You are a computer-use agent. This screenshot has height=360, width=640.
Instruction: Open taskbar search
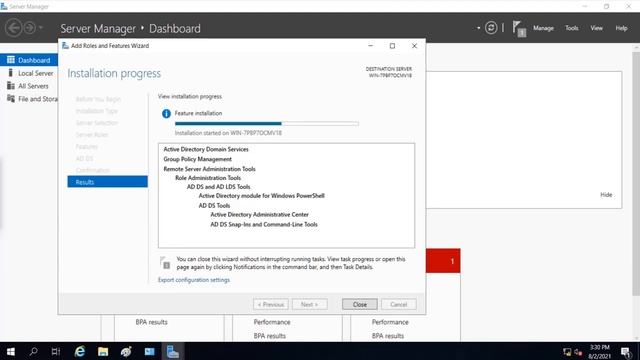pyautogui.click(x=33, y=351)
